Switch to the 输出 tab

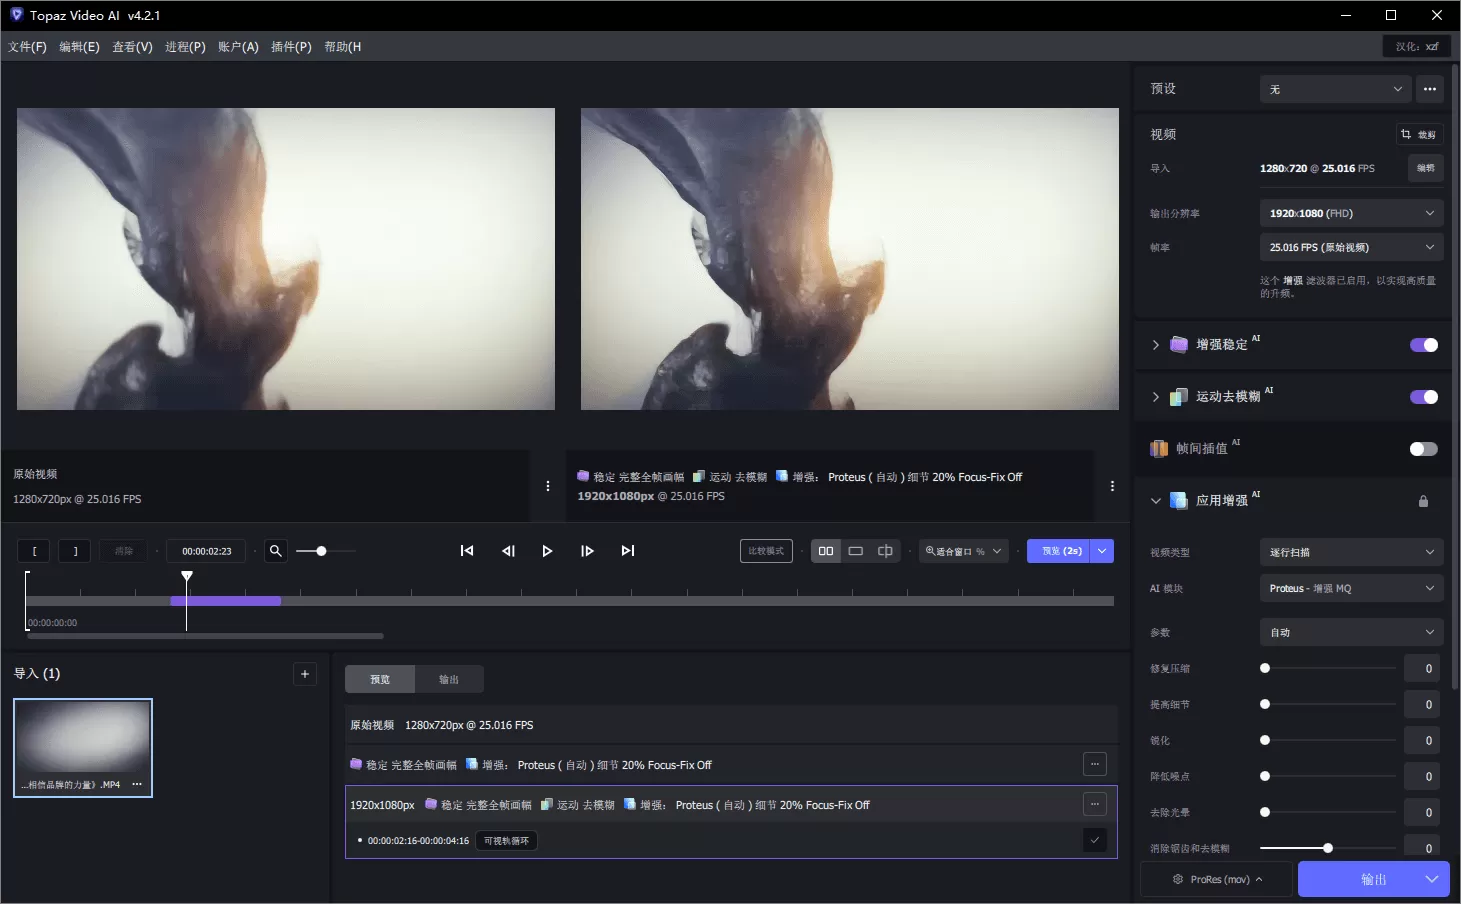[448, 678]
